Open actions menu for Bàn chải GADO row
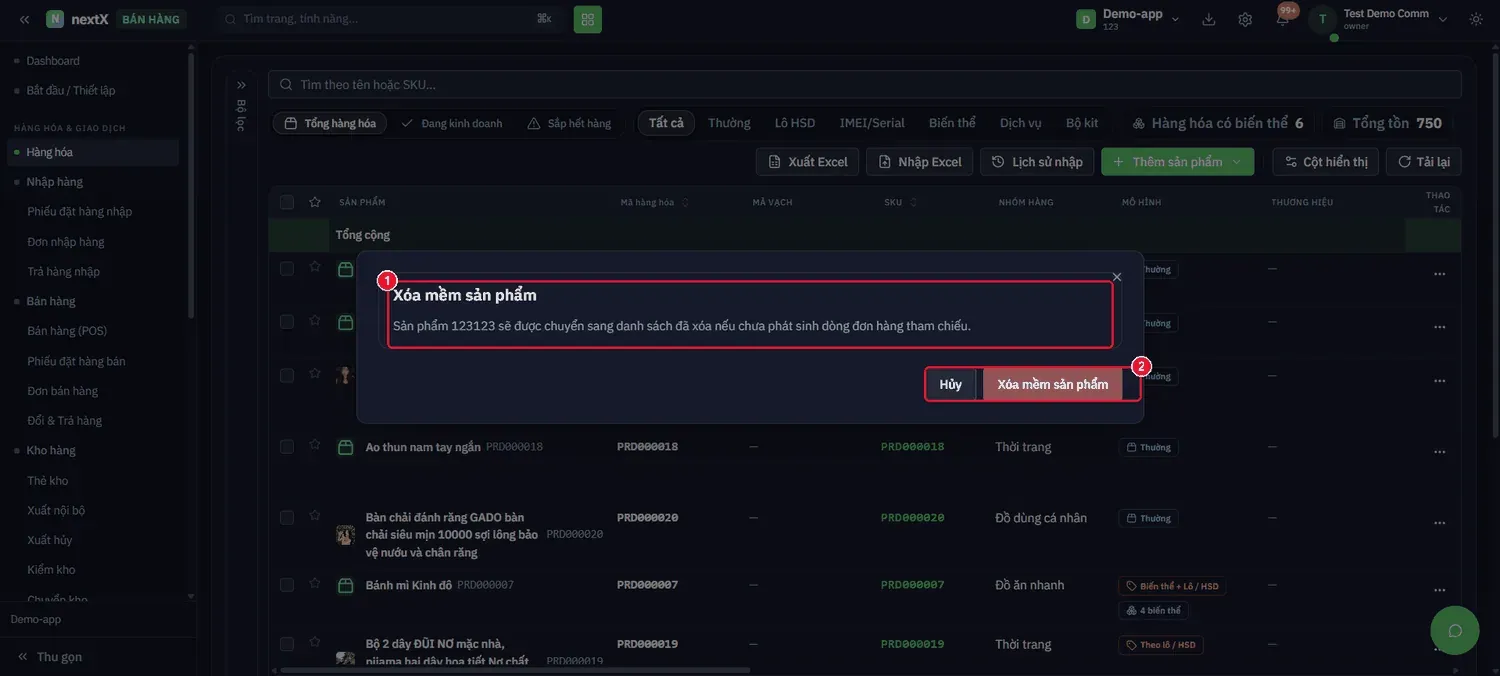Image resolution: width=1500 pixels, height=676 pixels. [x=1439, y=523]
